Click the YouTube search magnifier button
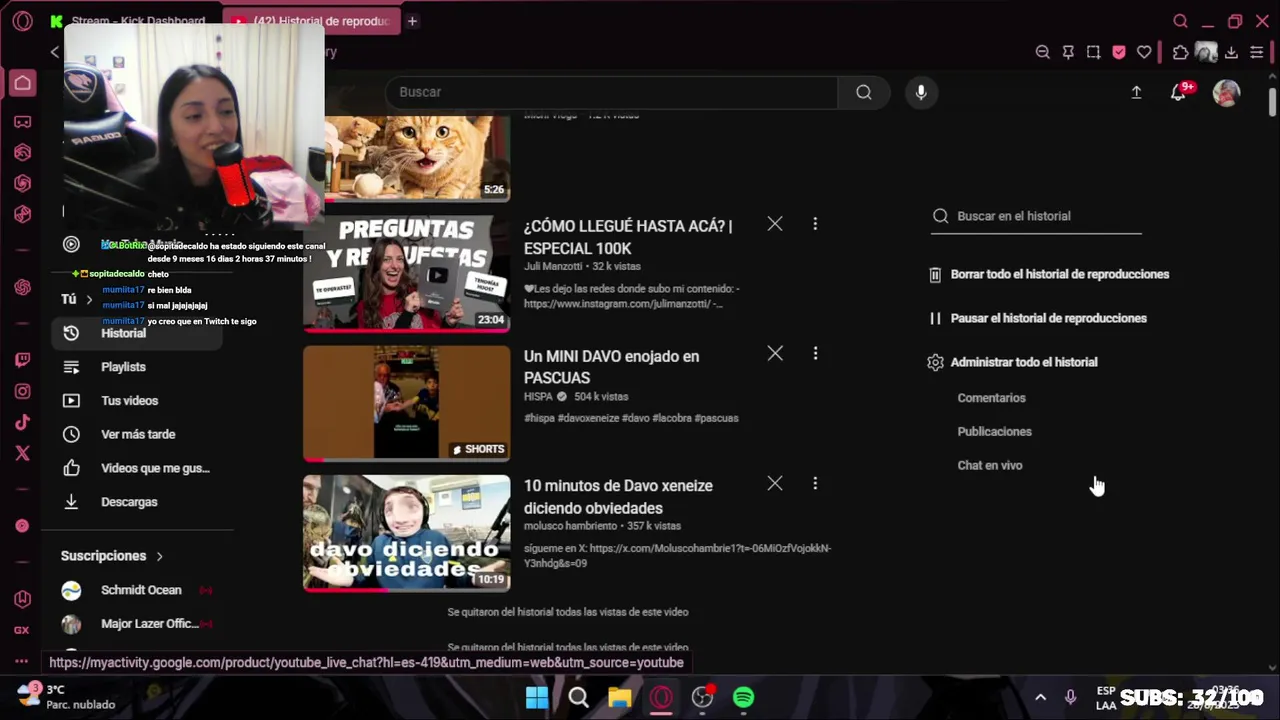Viewport: 1280px width, 720px height. pos(863,92)
